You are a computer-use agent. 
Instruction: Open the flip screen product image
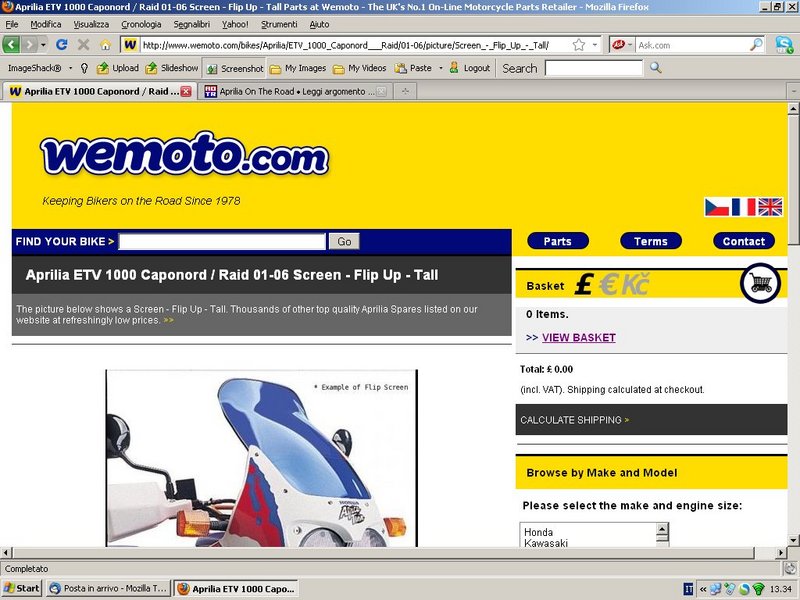click(261, 458)
